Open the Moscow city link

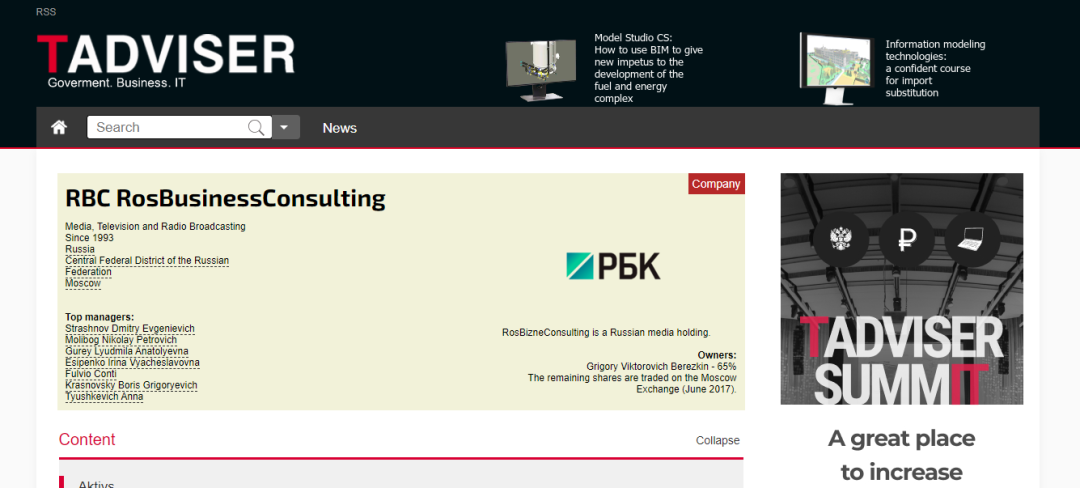83,283
